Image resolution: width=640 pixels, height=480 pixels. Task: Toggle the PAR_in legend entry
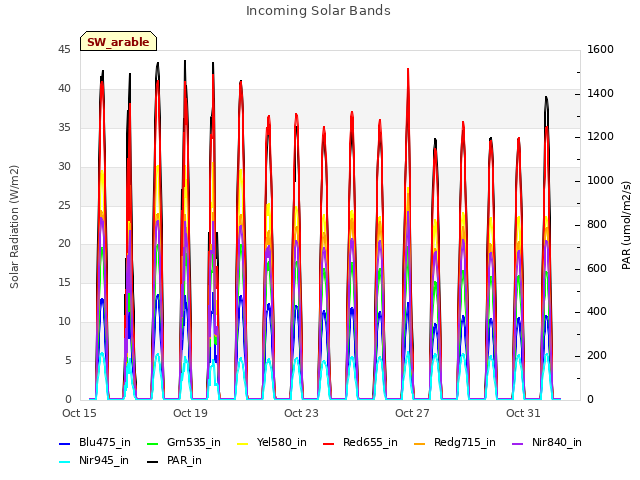point(174,460)
